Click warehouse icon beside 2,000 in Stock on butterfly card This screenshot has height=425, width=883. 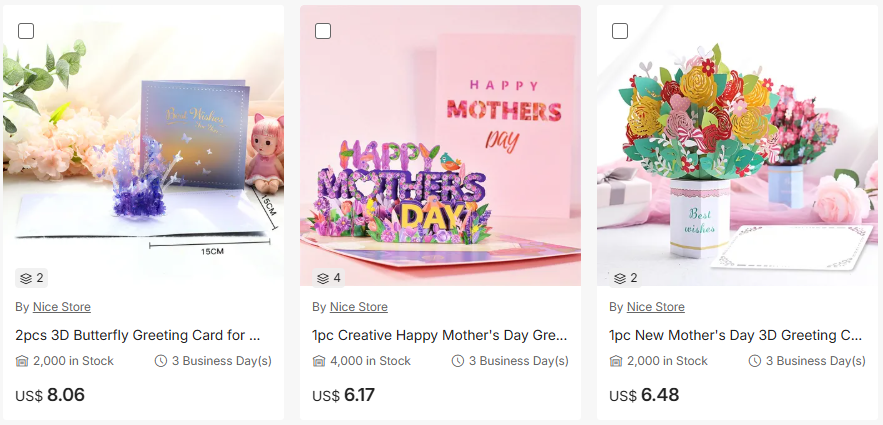click(x=22, y=361)
